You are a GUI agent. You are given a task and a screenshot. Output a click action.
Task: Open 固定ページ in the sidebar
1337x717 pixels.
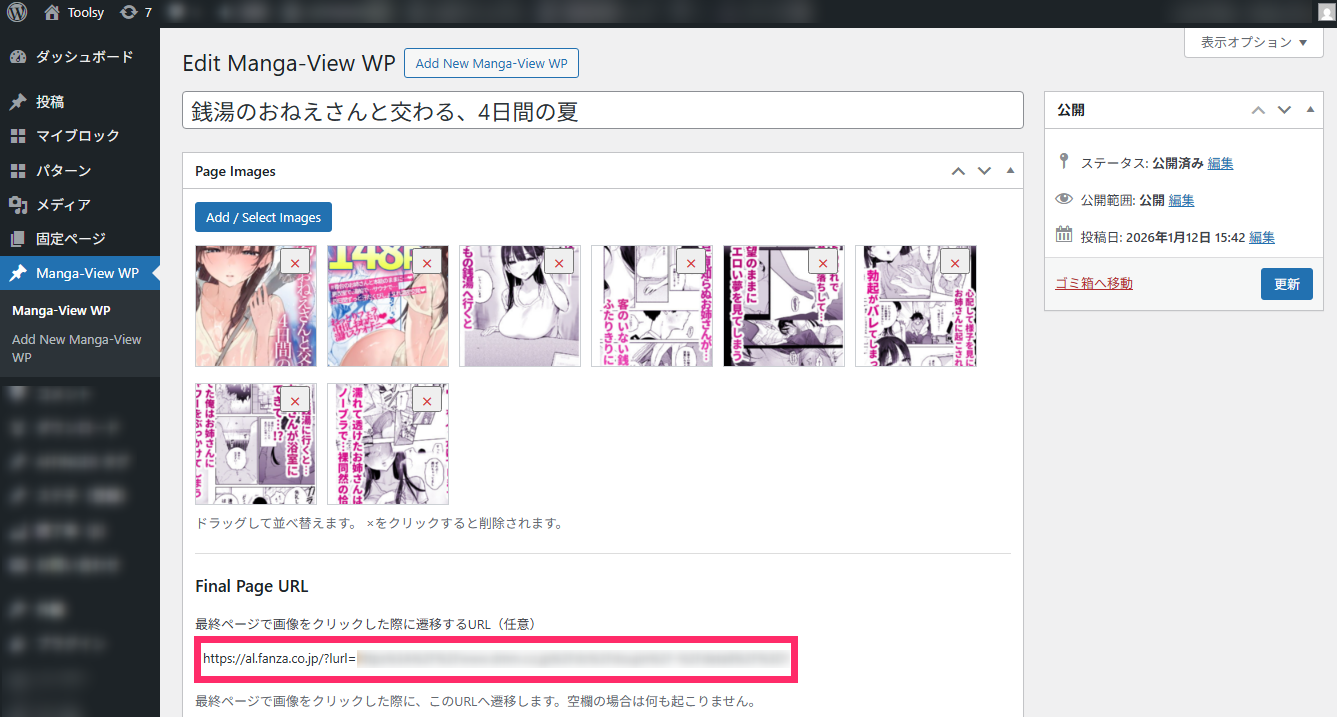pyautogui.click(x=70, y=239)
